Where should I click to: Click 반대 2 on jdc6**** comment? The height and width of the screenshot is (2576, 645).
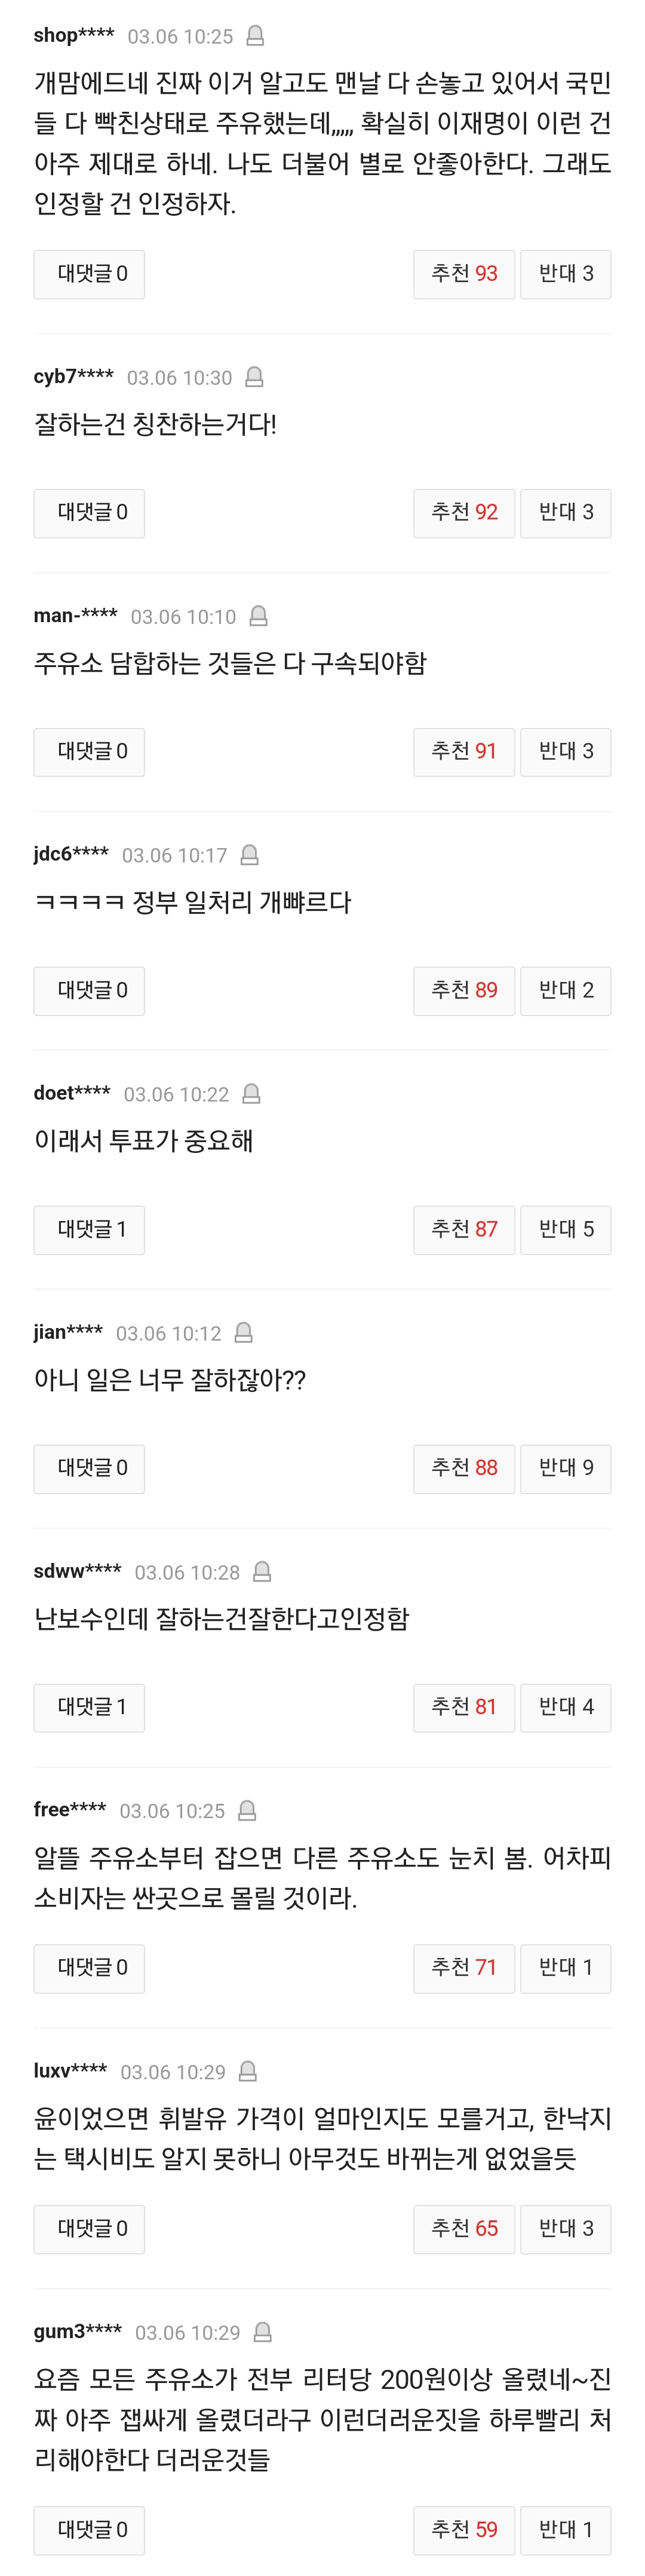[x=566, y=990]
